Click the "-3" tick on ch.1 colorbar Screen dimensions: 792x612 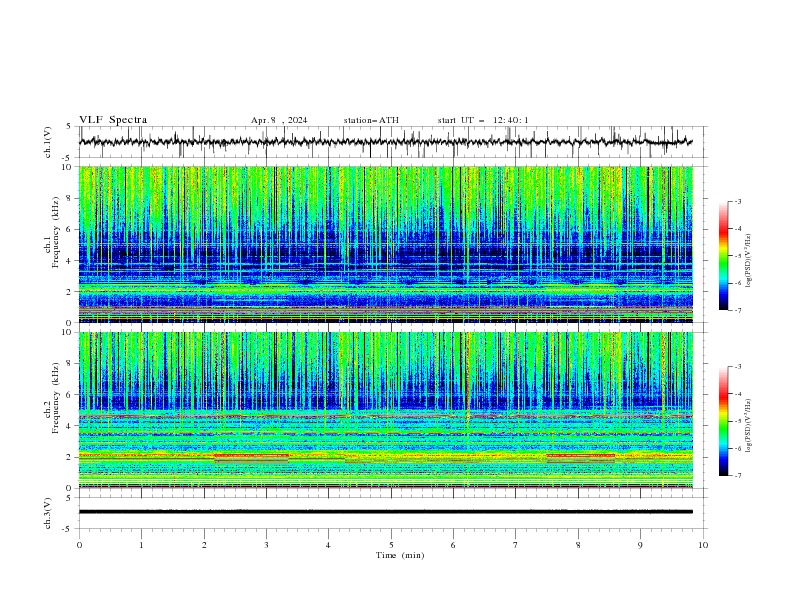pyautogui.click(x=738, y=201)
